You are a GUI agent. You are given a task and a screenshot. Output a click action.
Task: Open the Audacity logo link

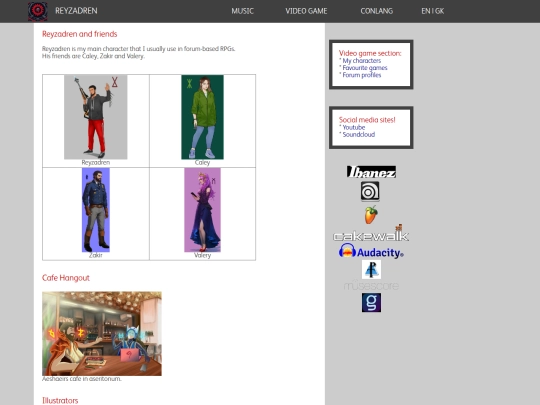(x=371, y=251)
